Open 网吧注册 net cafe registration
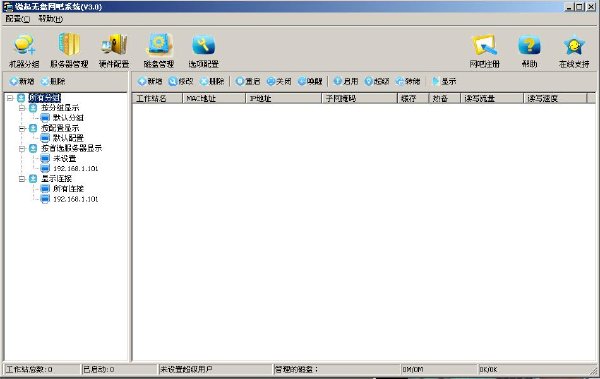 (x=484, y=50)
